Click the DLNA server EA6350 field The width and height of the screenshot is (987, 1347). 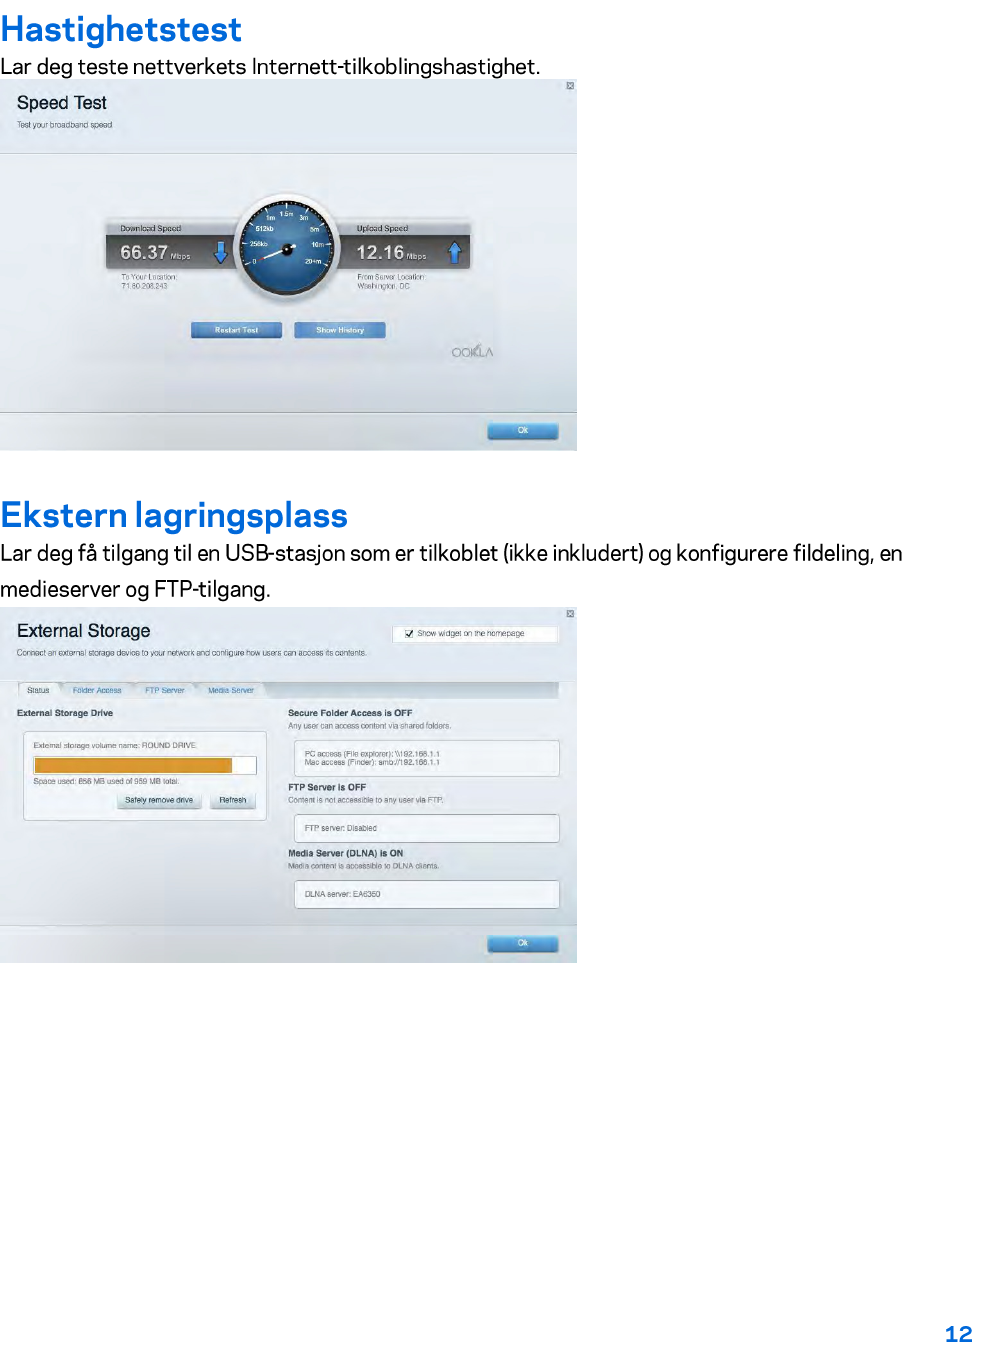[427, 894]
